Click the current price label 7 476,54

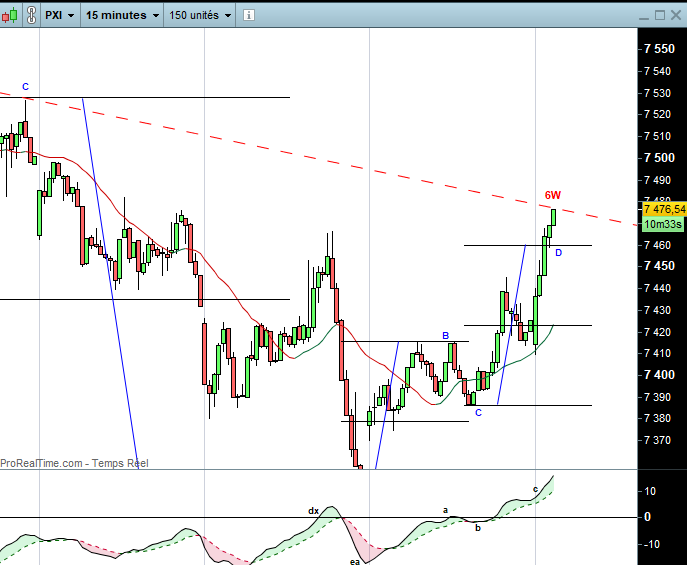click(x=664, y=209)
